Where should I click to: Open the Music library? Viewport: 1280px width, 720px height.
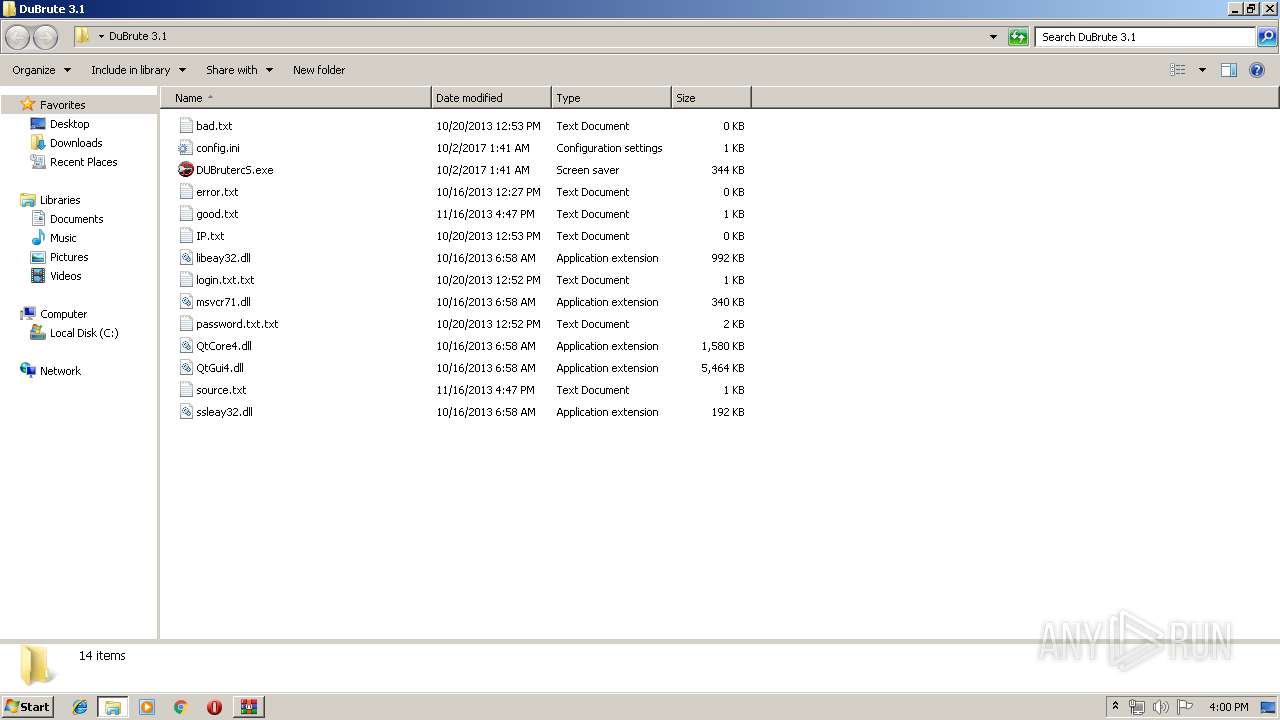pos(63,238)
